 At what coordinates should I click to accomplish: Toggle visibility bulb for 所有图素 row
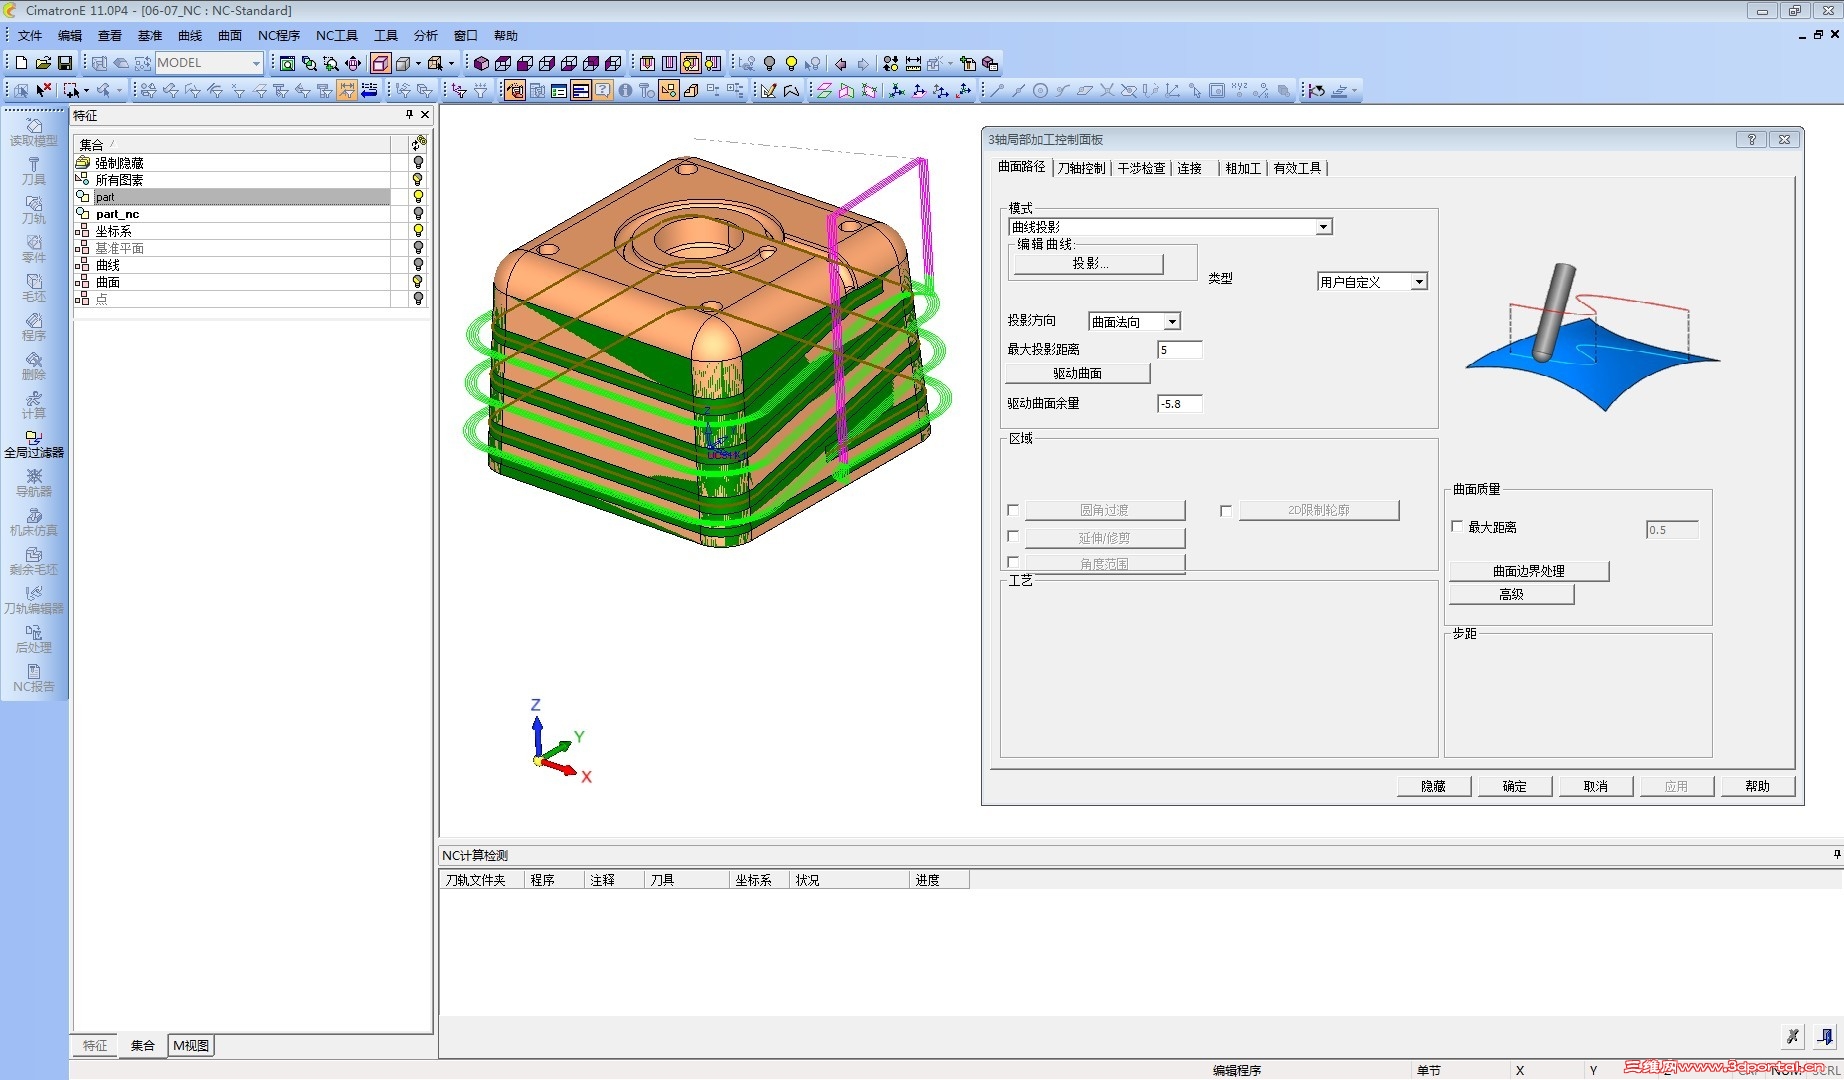(x=418, y=179)
